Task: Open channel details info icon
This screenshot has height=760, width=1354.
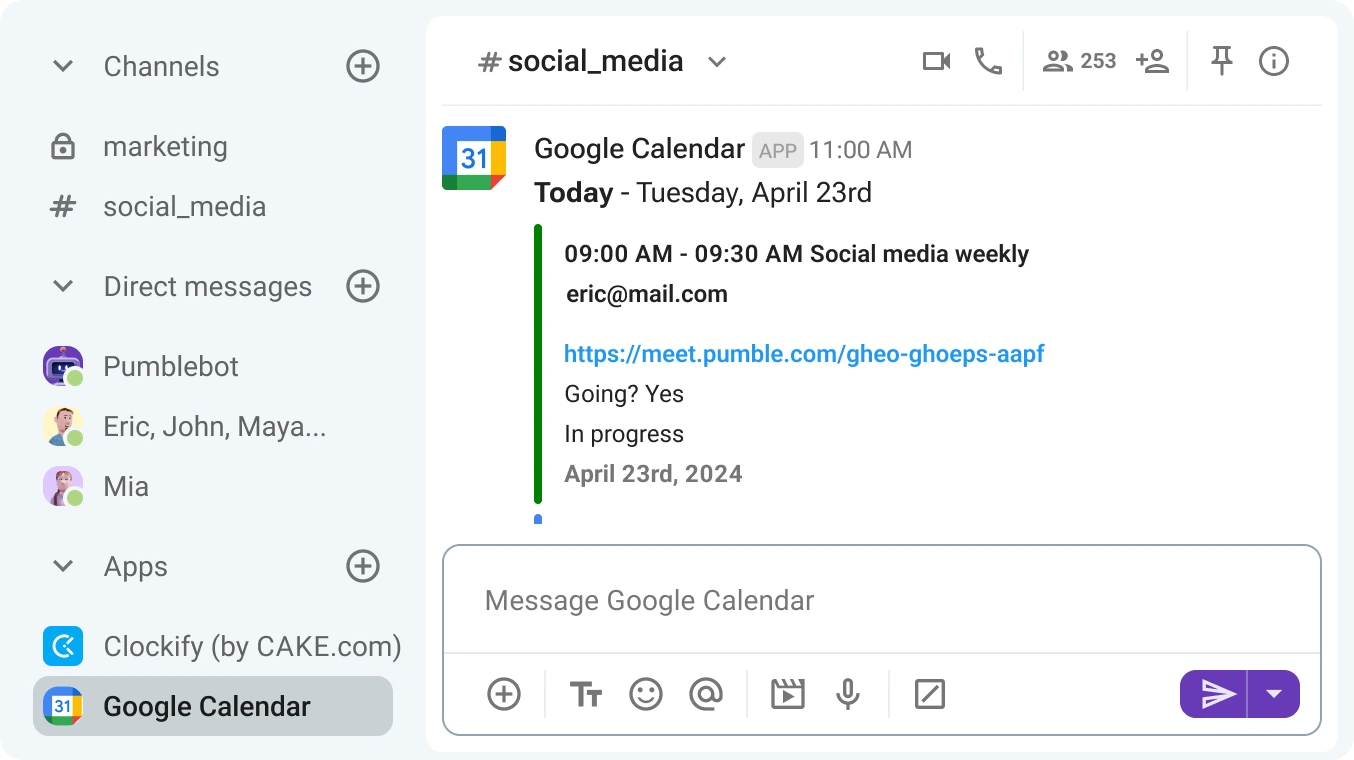Action: (x=1273, y=62)
